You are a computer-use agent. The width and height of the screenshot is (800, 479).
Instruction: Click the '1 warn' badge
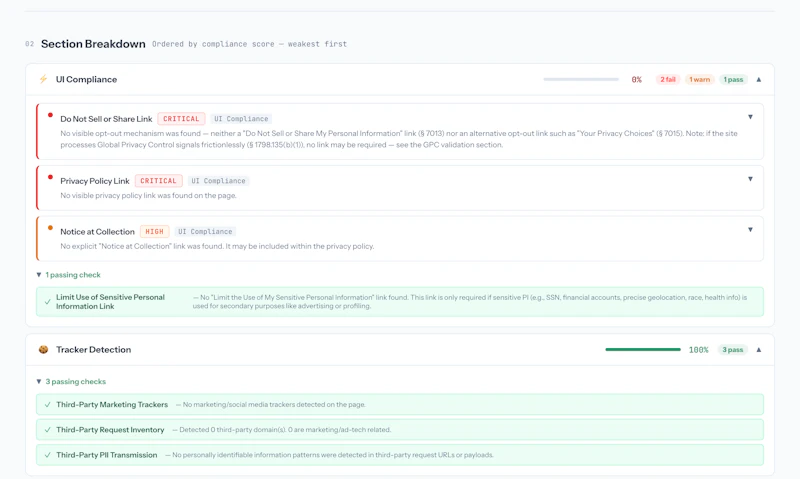click(x=699, y=80)
